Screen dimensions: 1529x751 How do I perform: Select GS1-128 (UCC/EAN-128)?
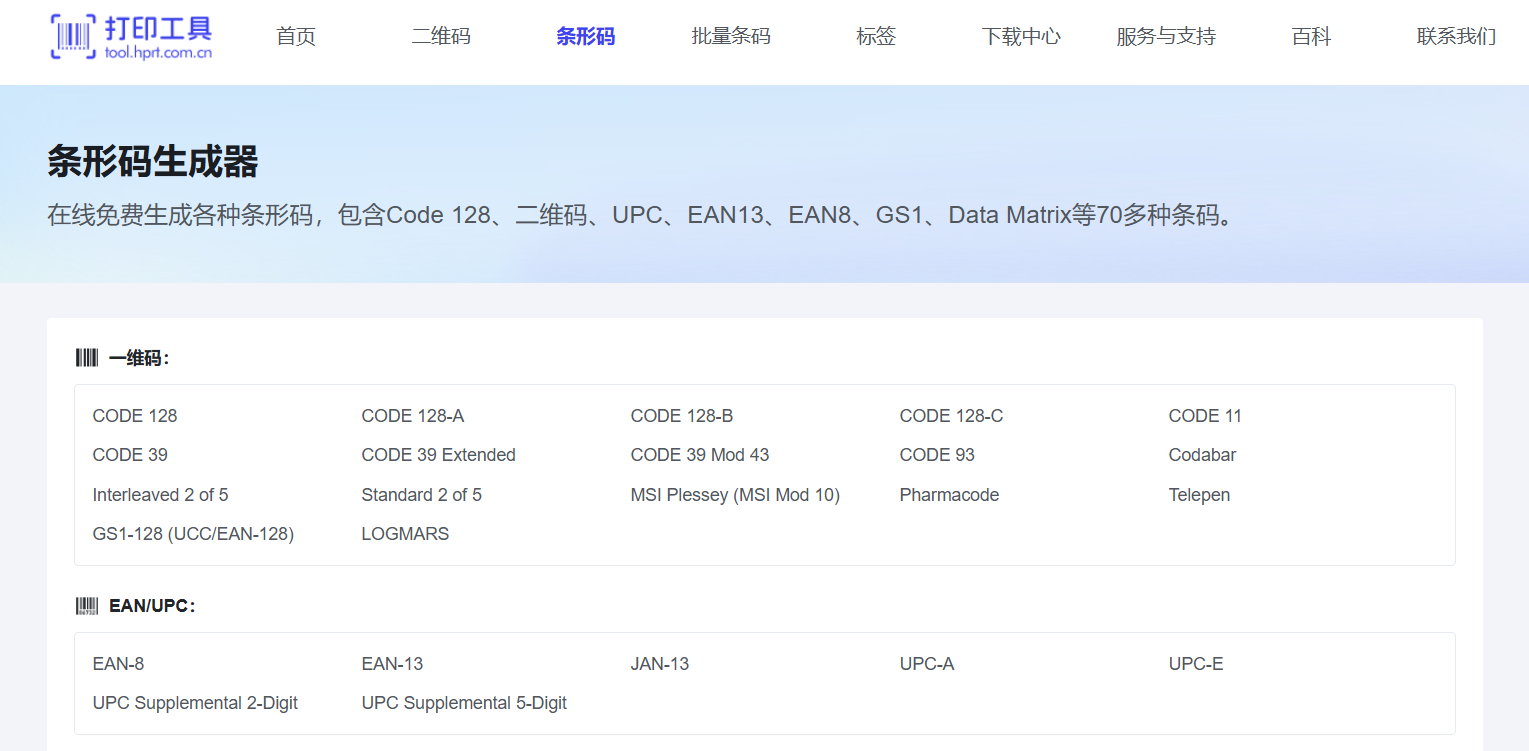tap(193, 534)
